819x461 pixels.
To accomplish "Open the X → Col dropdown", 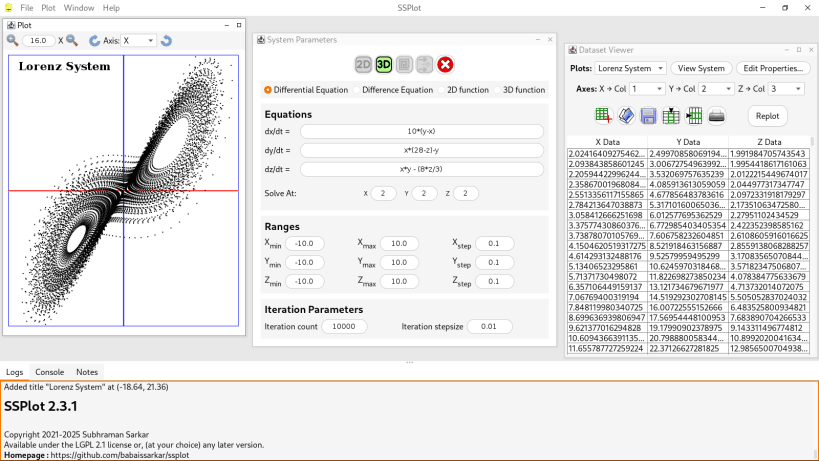I will click(x=647, y=89).
